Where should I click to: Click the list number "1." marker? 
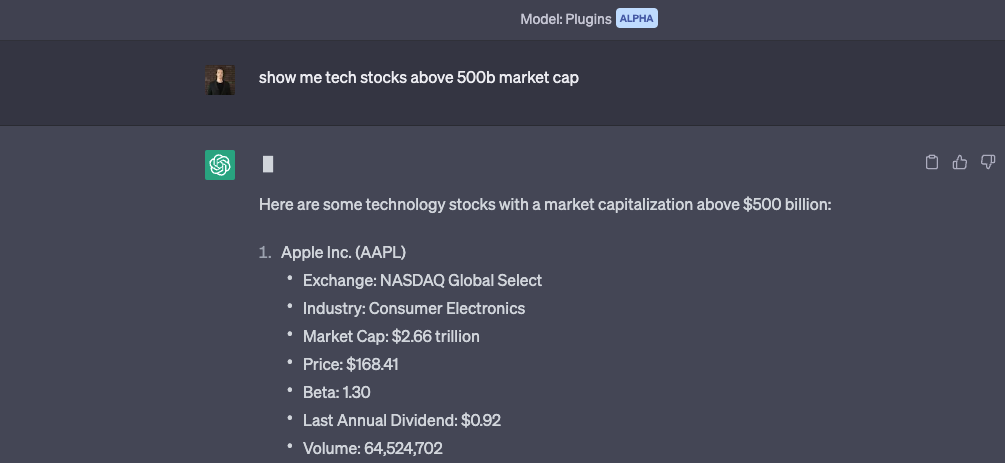tap(265, 252)
